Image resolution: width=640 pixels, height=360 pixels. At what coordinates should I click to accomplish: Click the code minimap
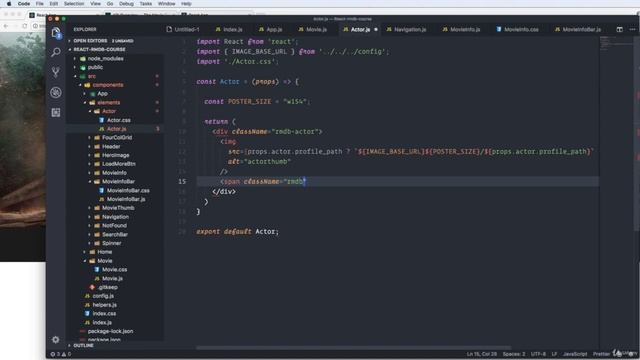[616, 43]
